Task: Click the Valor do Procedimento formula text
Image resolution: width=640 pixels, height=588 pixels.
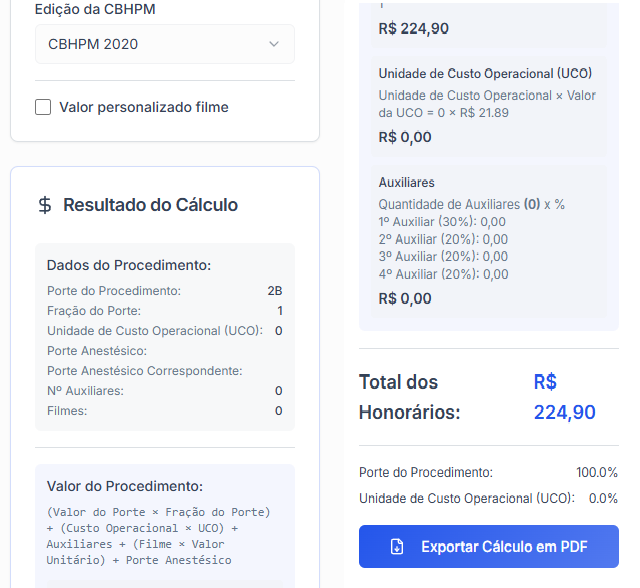Action: 160,536
